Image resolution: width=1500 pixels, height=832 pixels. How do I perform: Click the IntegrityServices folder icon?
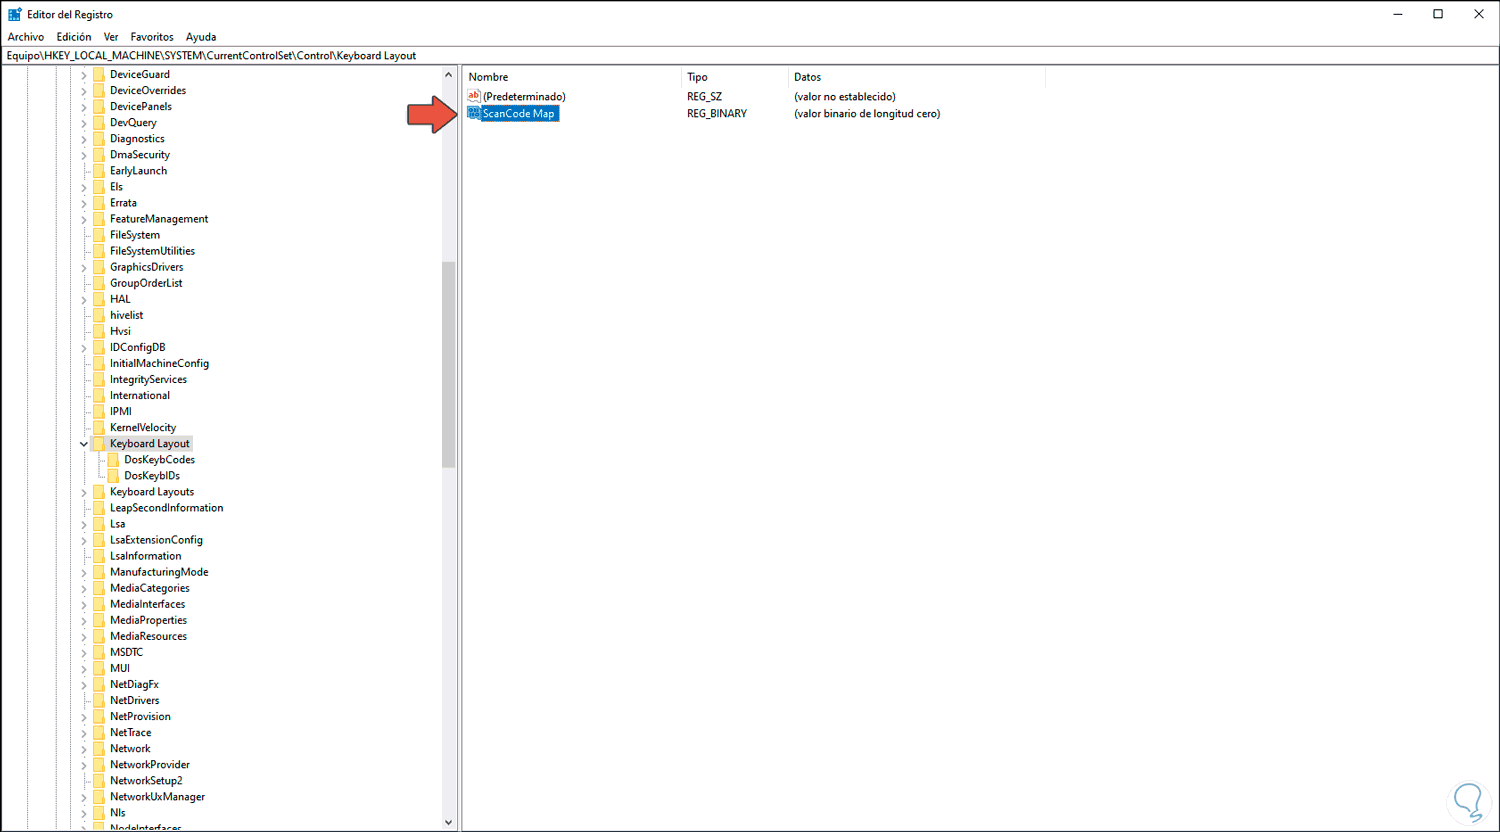pyautogui.click(x=99, y=379)
